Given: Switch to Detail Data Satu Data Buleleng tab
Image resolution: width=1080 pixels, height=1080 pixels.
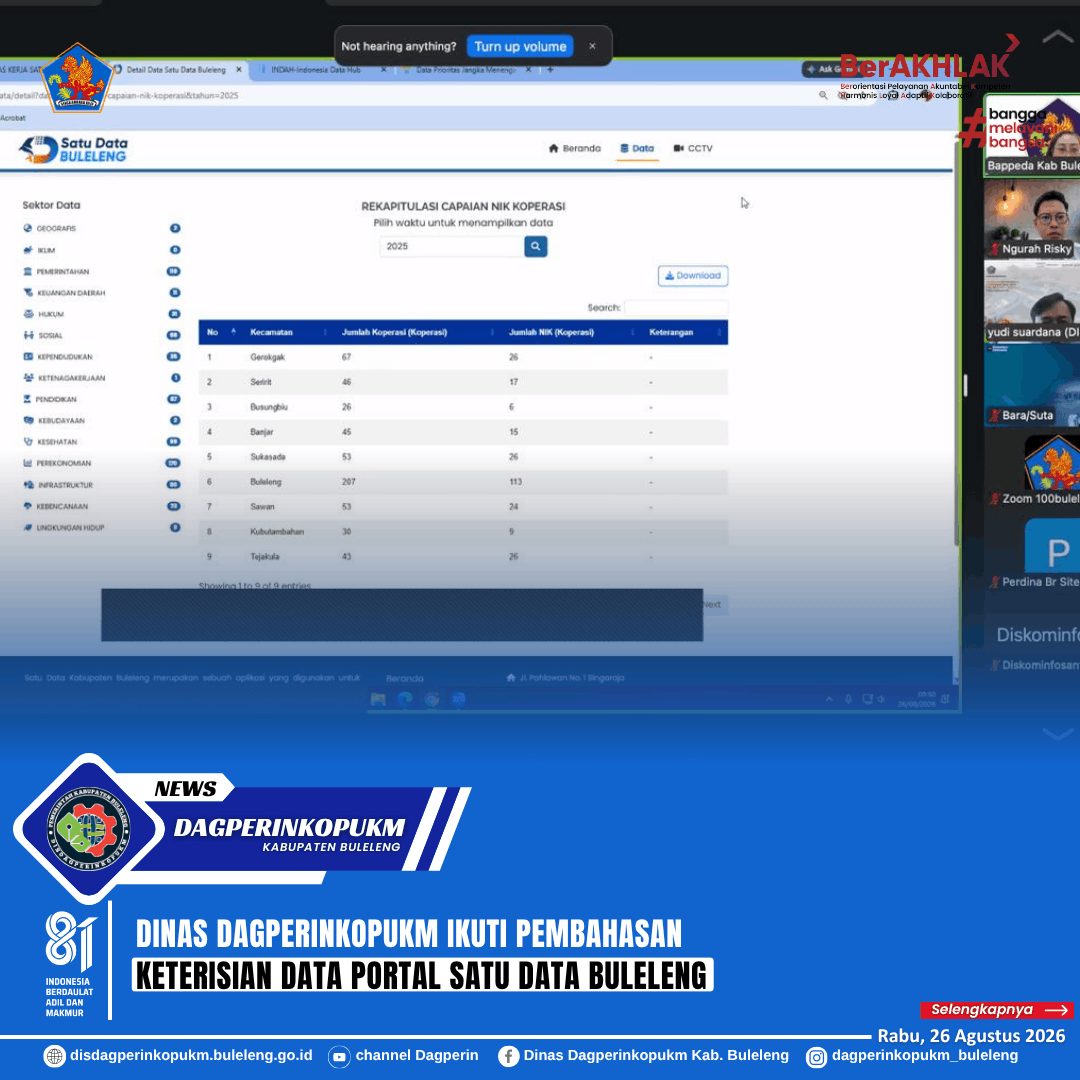Looking at the screenshot, I should (175, 70).
